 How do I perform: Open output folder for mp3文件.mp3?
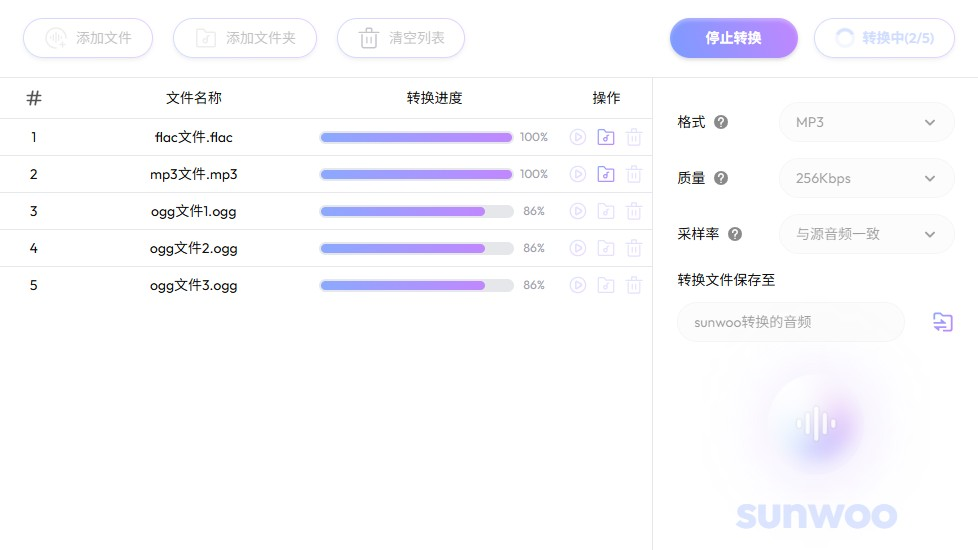(x=605, y=174)
